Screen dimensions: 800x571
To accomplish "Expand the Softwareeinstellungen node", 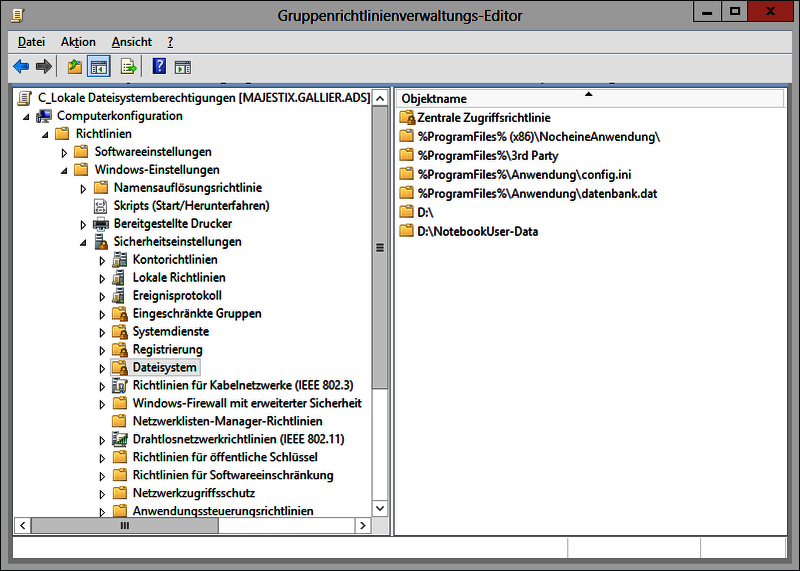I will click(64, 153).
